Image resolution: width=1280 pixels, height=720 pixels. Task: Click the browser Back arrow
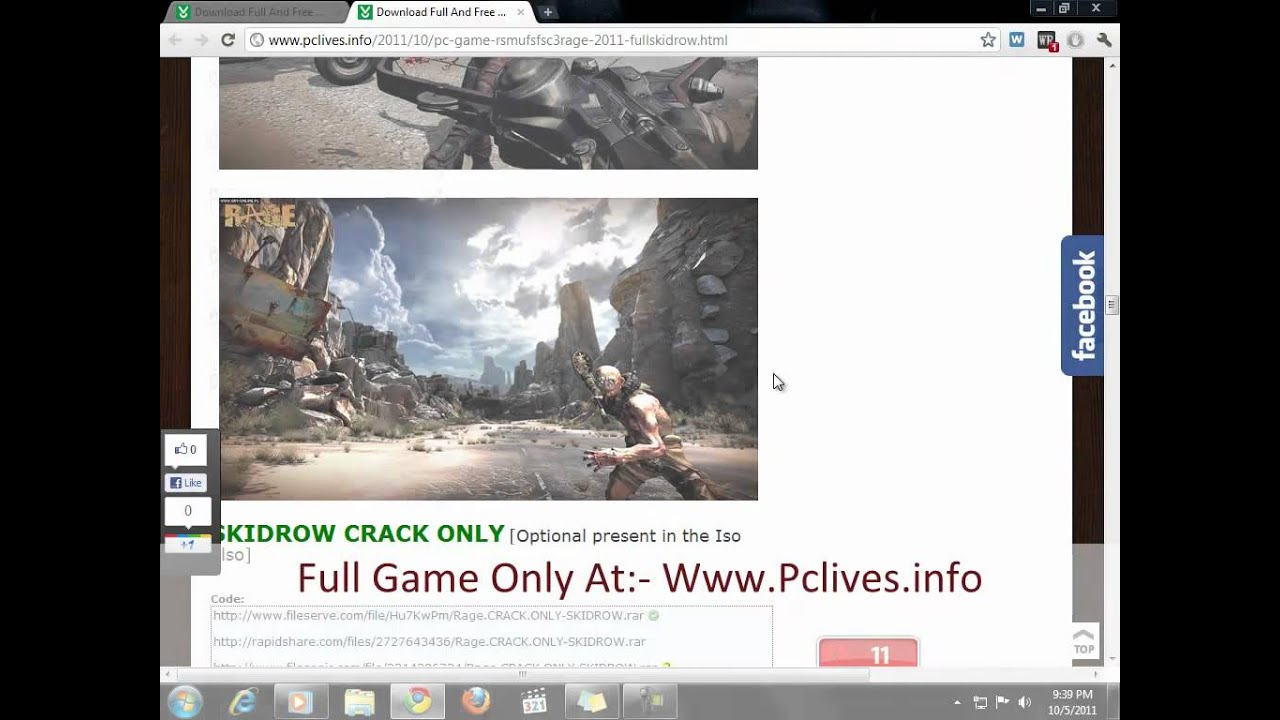[175, 40]
